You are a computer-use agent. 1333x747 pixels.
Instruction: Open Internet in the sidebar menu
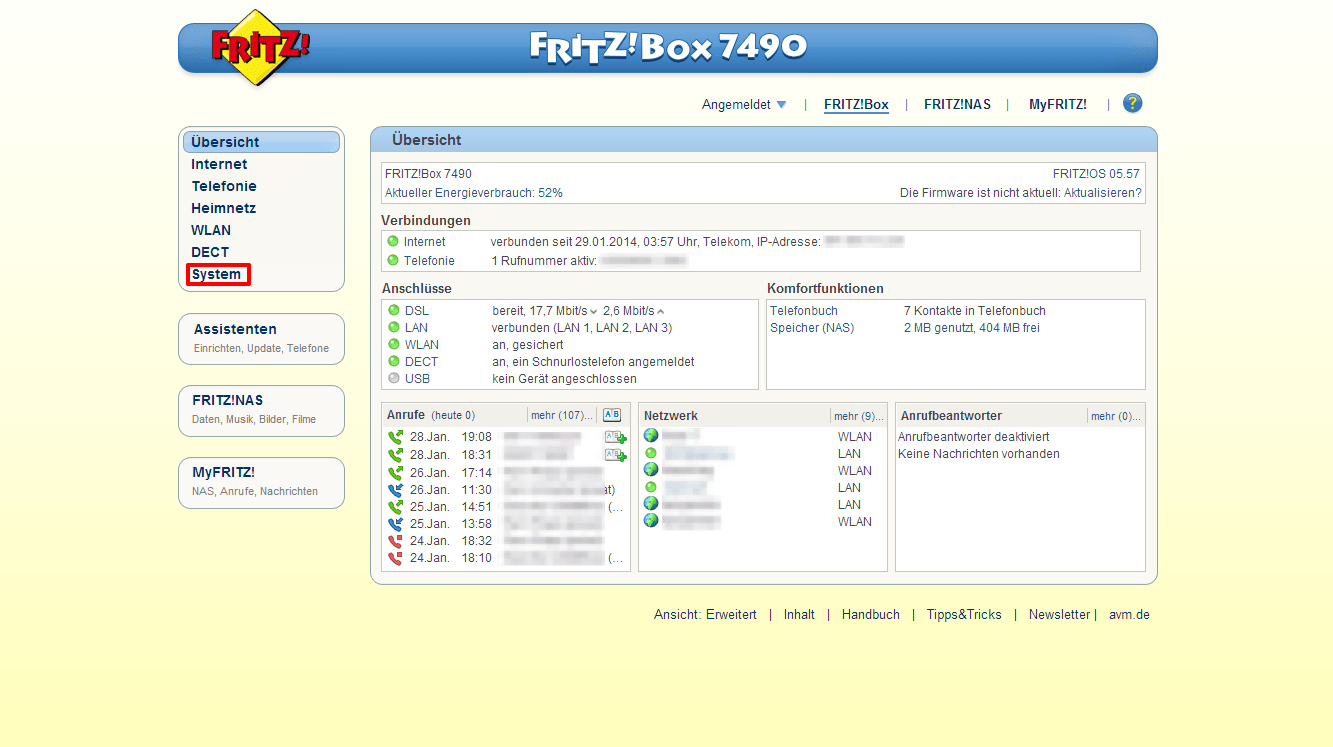click(x=219, y=164)
